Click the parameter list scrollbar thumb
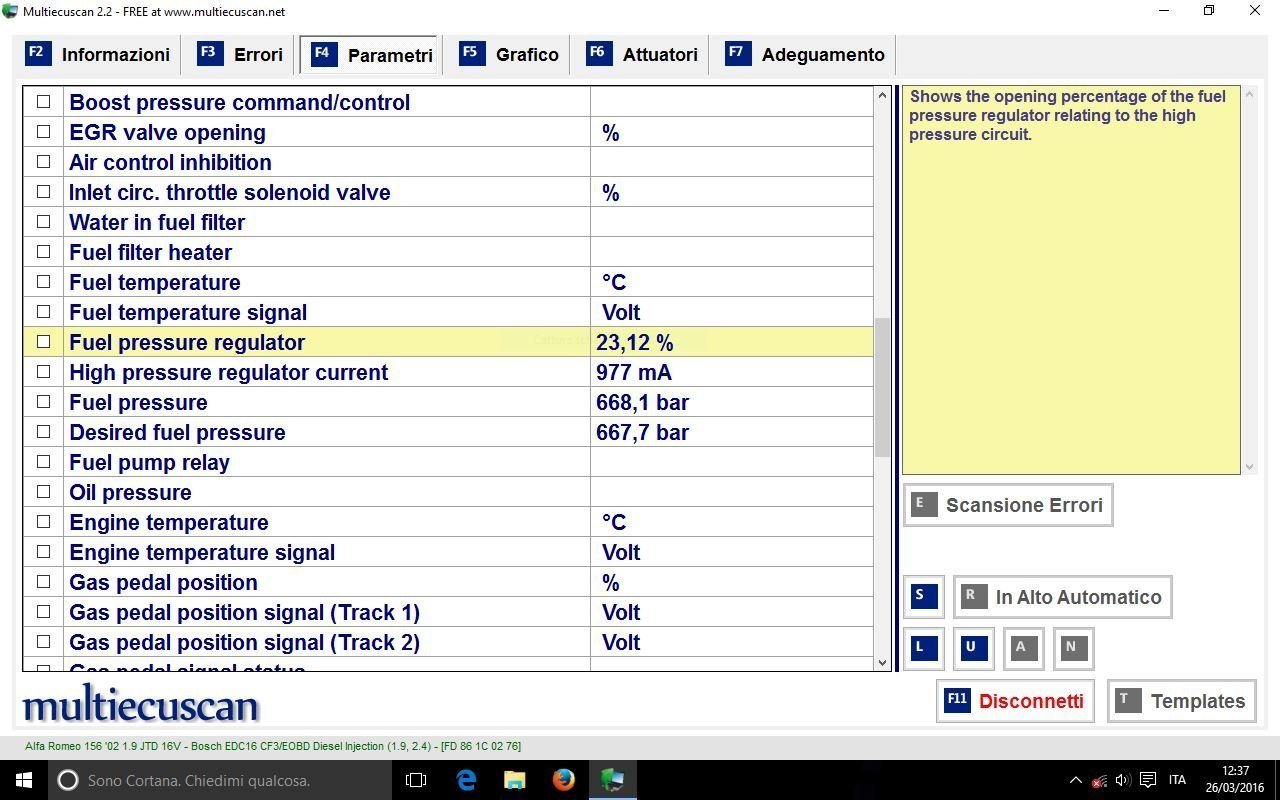 pos(882,387)
